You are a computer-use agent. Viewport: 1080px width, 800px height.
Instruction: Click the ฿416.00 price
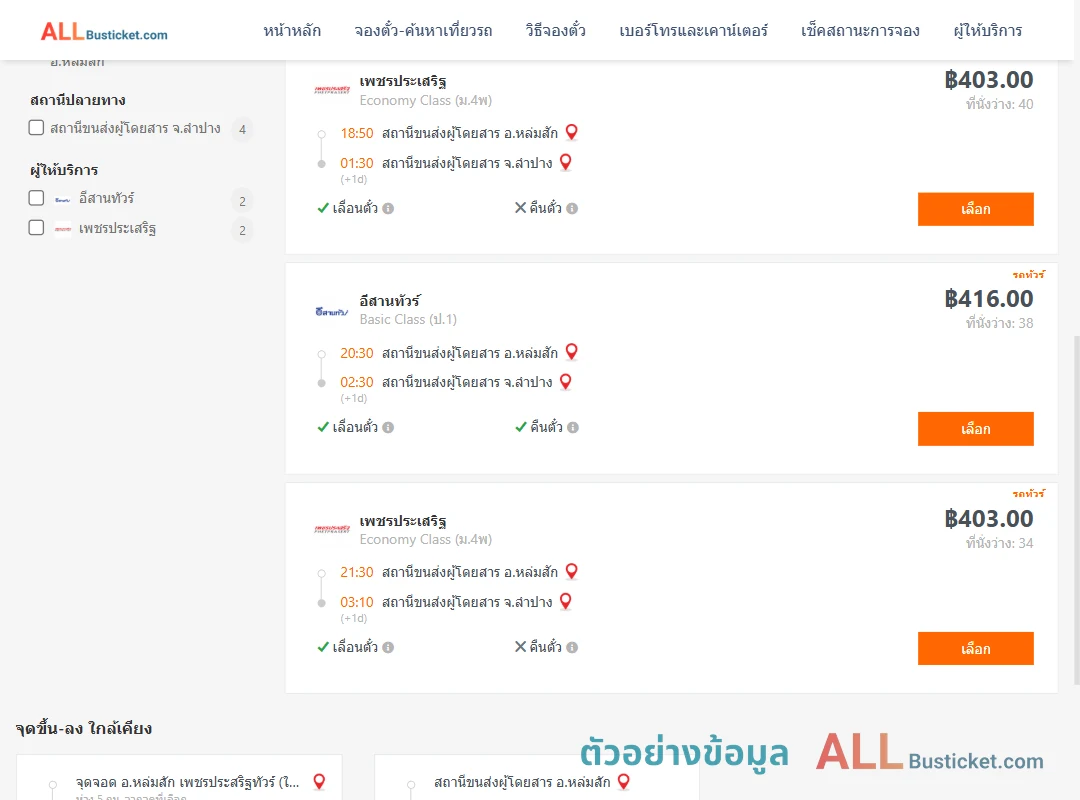(988, 298)
